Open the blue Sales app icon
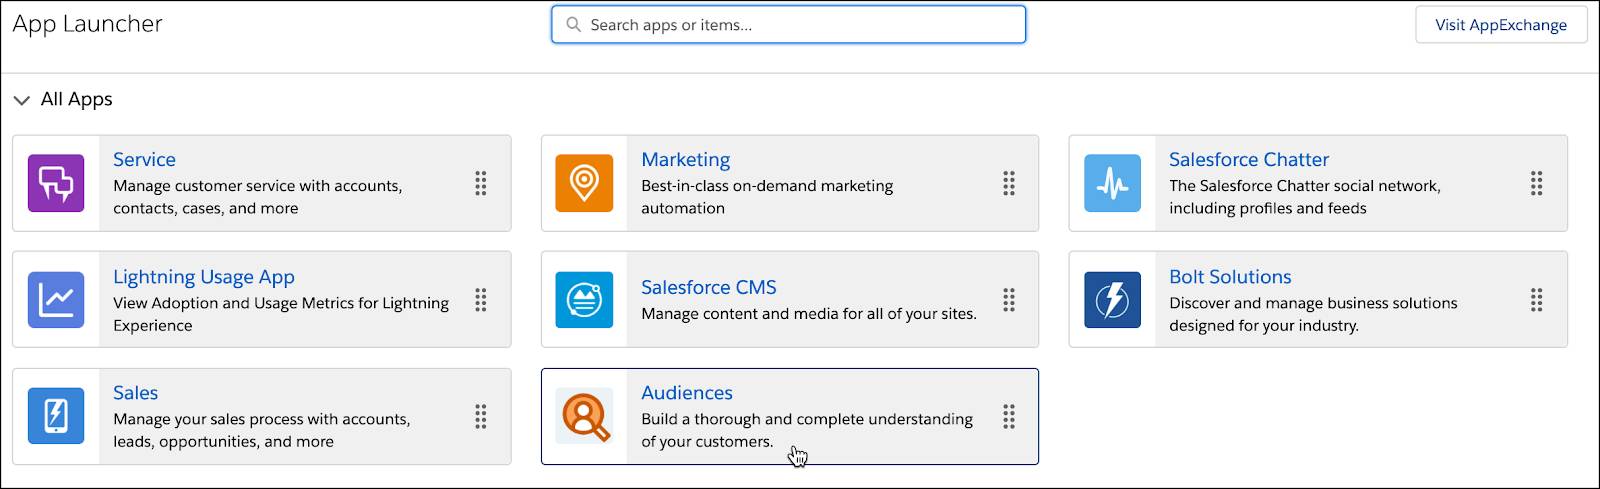1600x489 pixels. point(56,416)
